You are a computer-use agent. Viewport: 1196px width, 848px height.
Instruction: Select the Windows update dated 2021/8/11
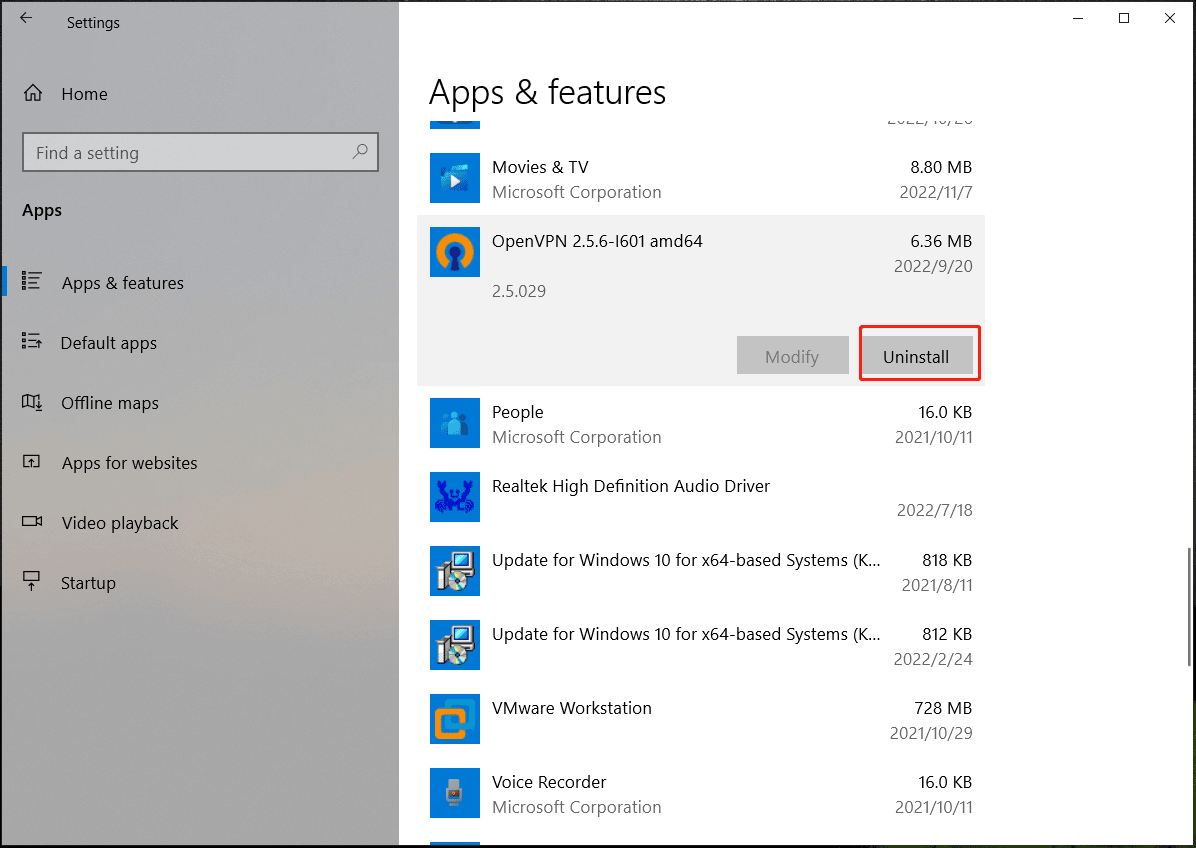coord(686,561)
